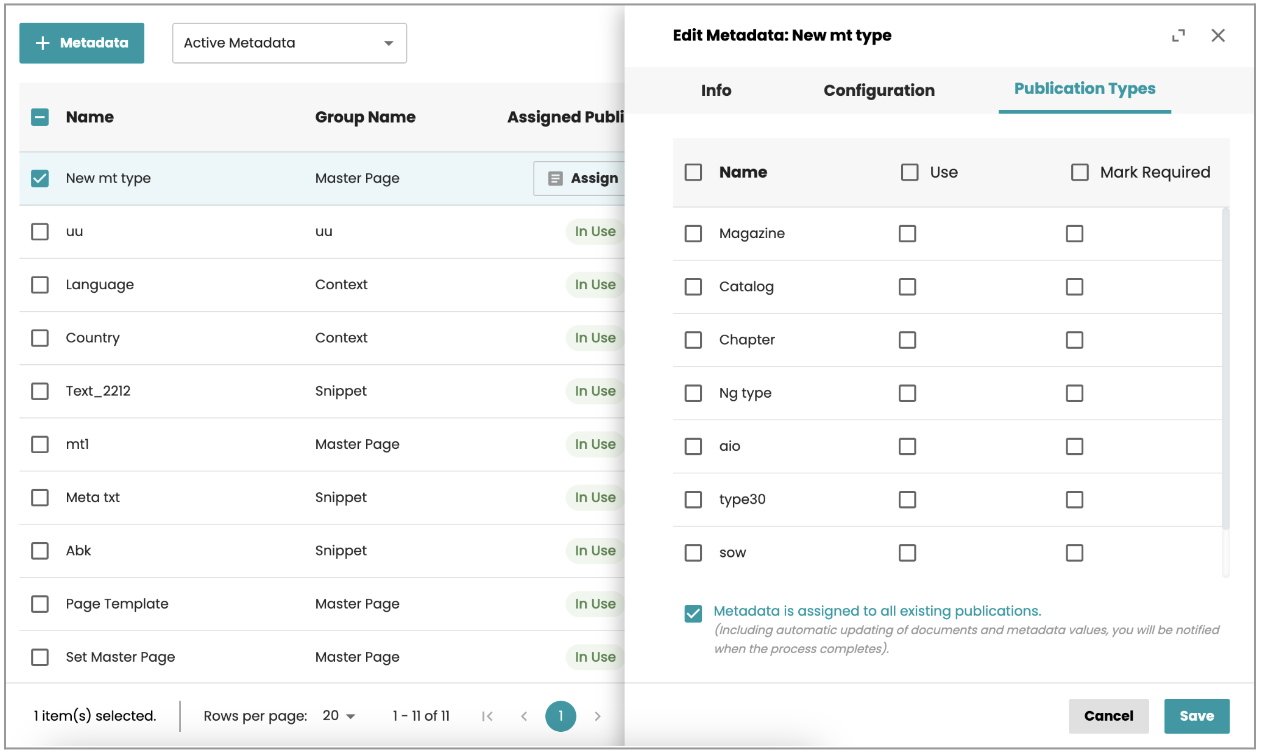Uncheck Metadata is assigned to all publications

(x=693, y=613)
